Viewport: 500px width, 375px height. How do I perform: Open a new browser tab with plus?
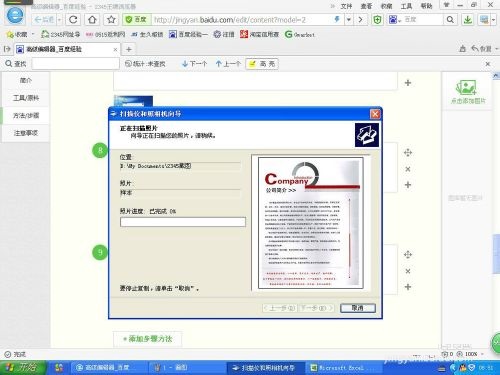pos(129,49)
